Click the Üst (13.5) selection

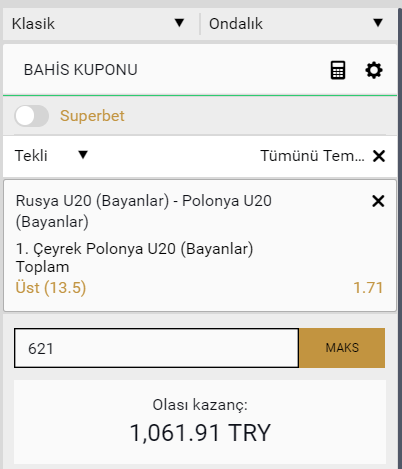51,287
